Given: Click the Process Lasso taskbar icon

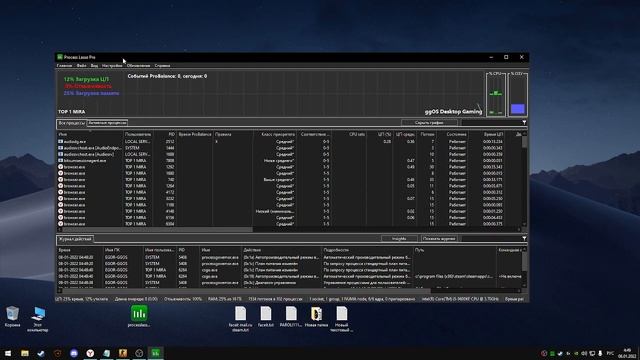Looking at the screenshot, I should [156, 353].
